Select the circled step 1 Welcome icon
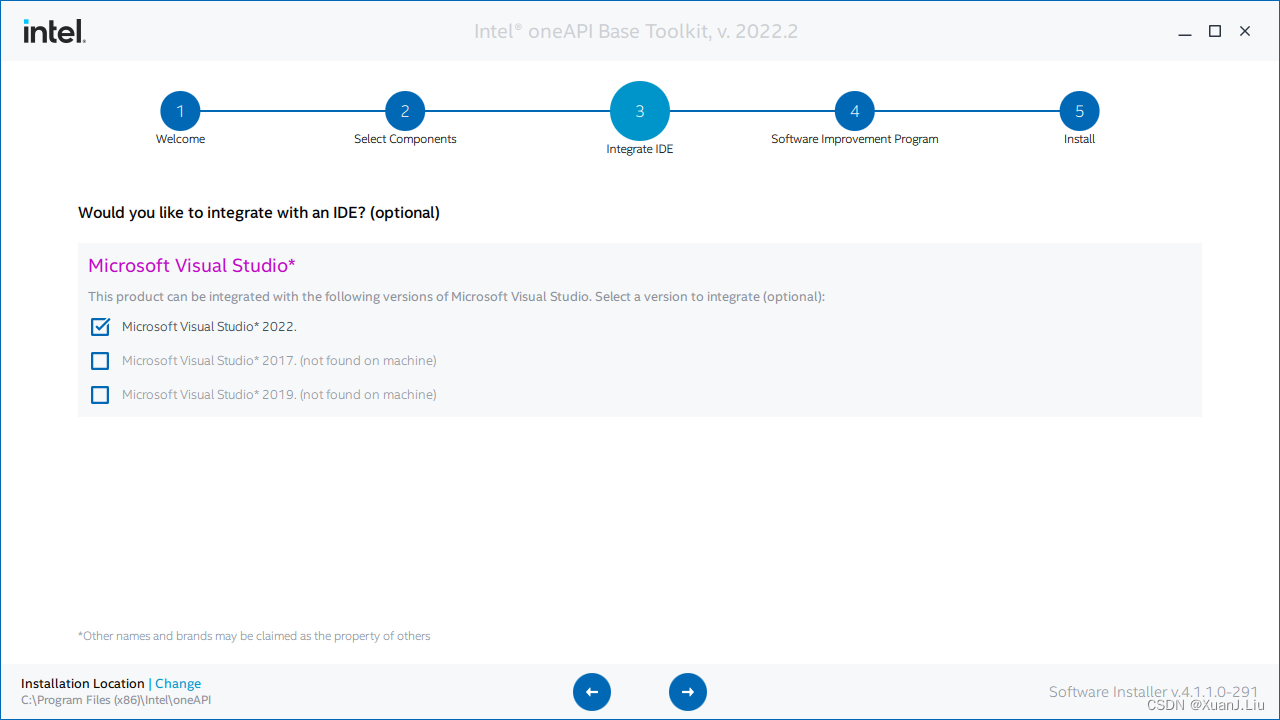Image resolution: width=1280 pixels, height=720 pixels. click(180, 111)
